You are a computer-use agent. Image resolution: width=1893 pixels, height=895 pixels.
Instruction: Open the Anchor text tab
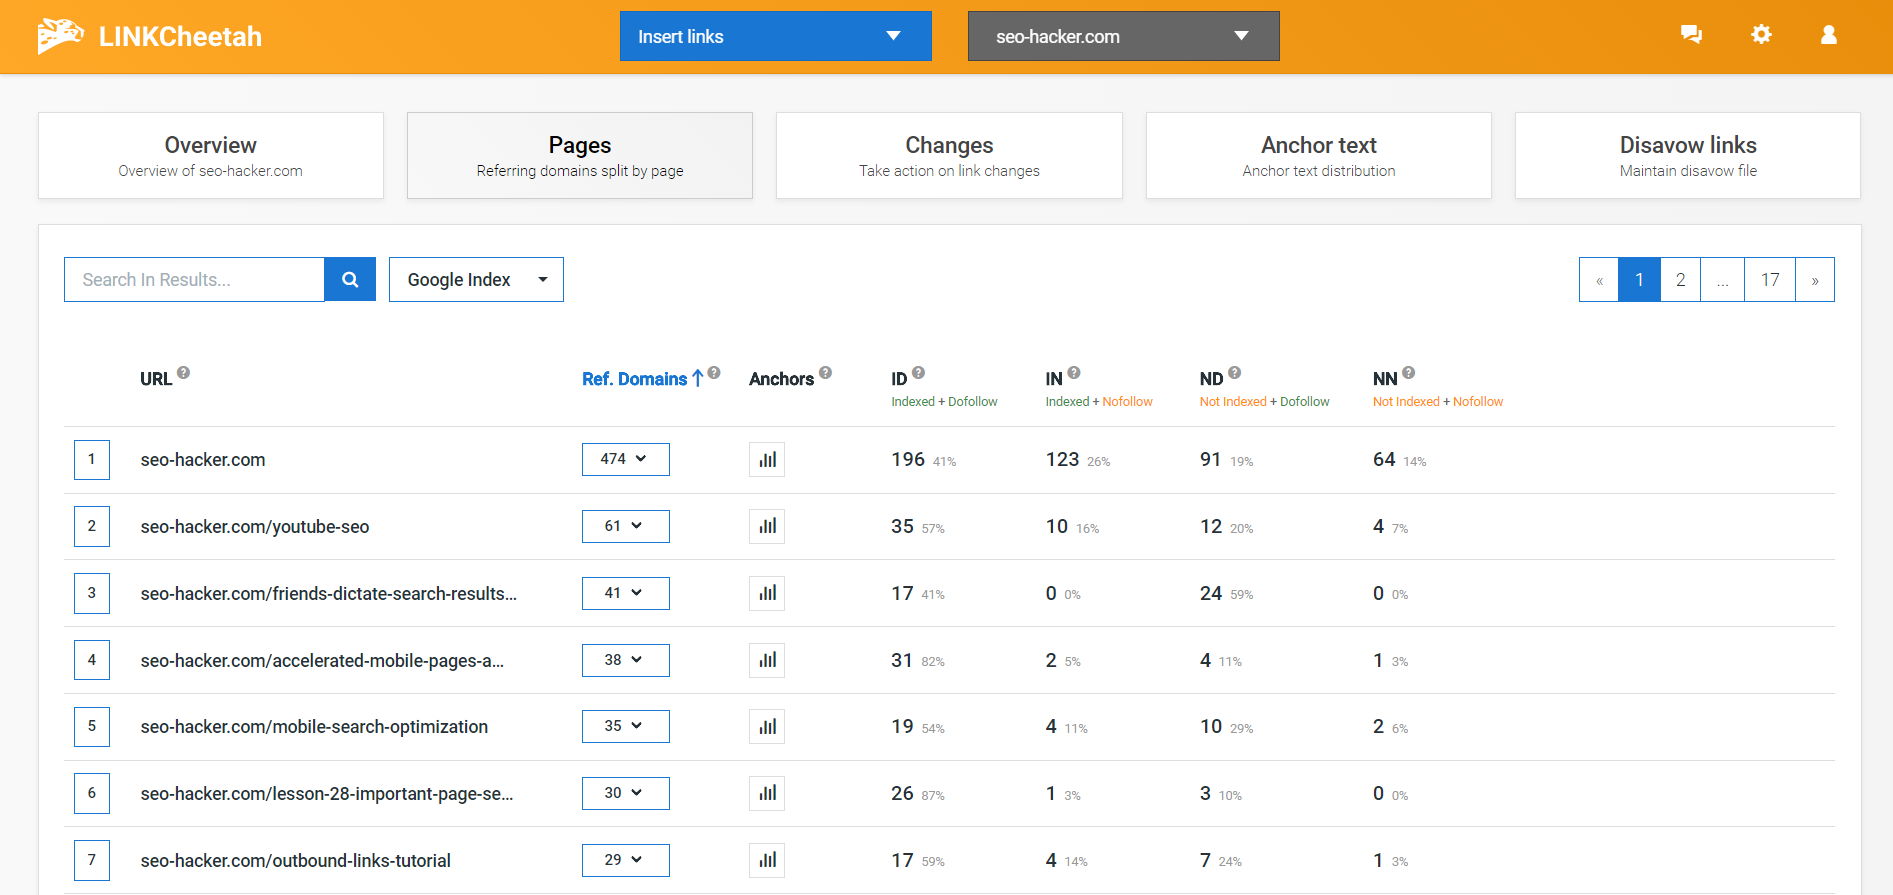(x=1318, y=156)
